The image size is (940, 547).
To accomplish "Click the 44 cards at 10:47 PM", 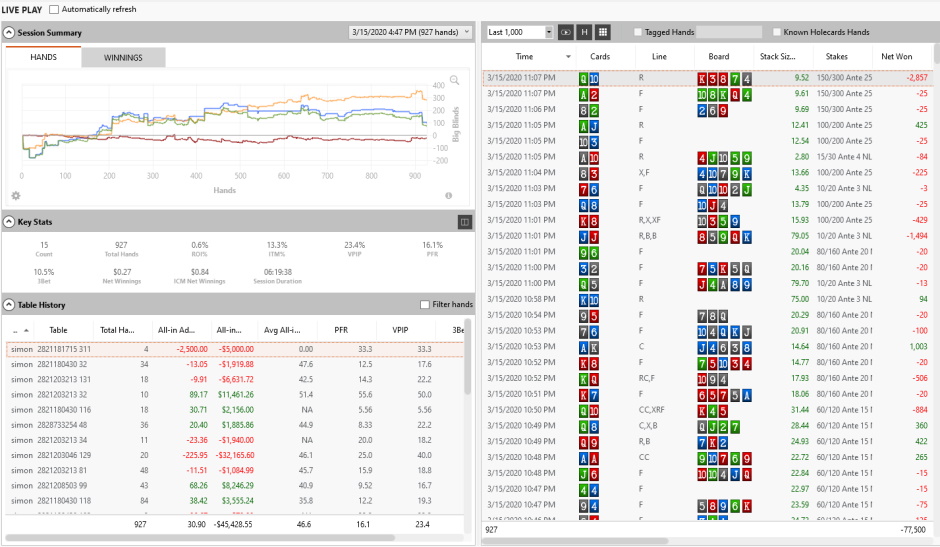I will coord(589,490).
